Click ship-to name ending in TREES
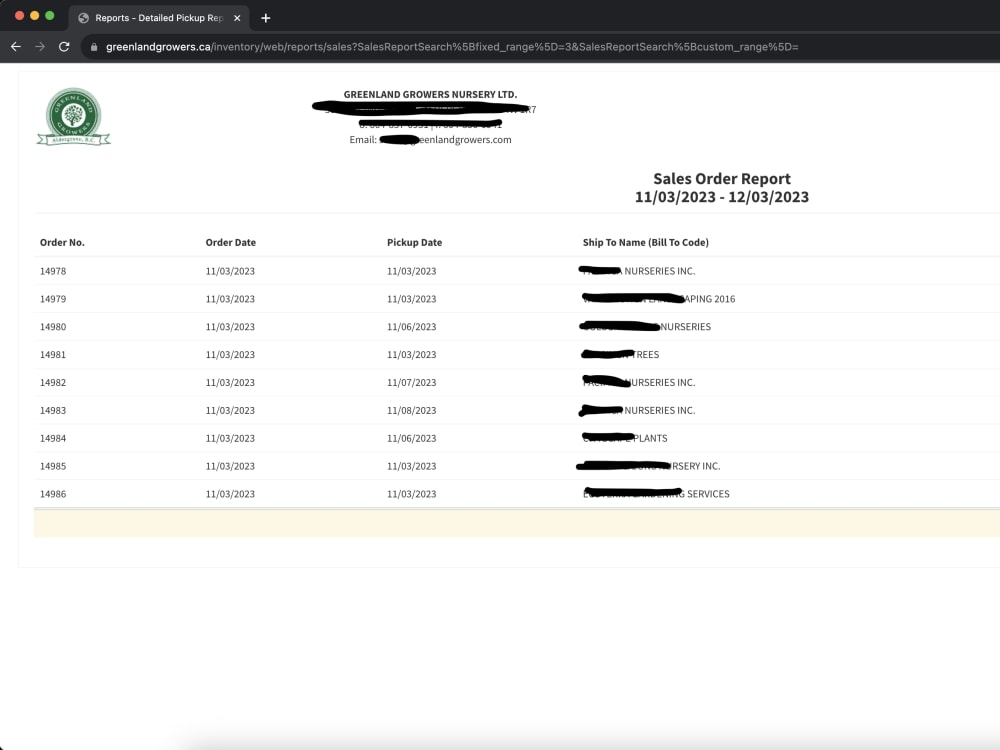Screen dimensions: 1000x750 pyautogui.click(x=621, y=355)
